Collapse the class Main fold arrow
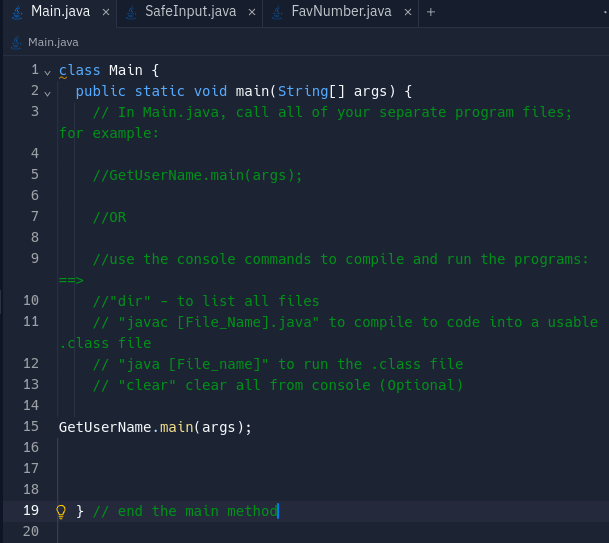 coord(47,73)
